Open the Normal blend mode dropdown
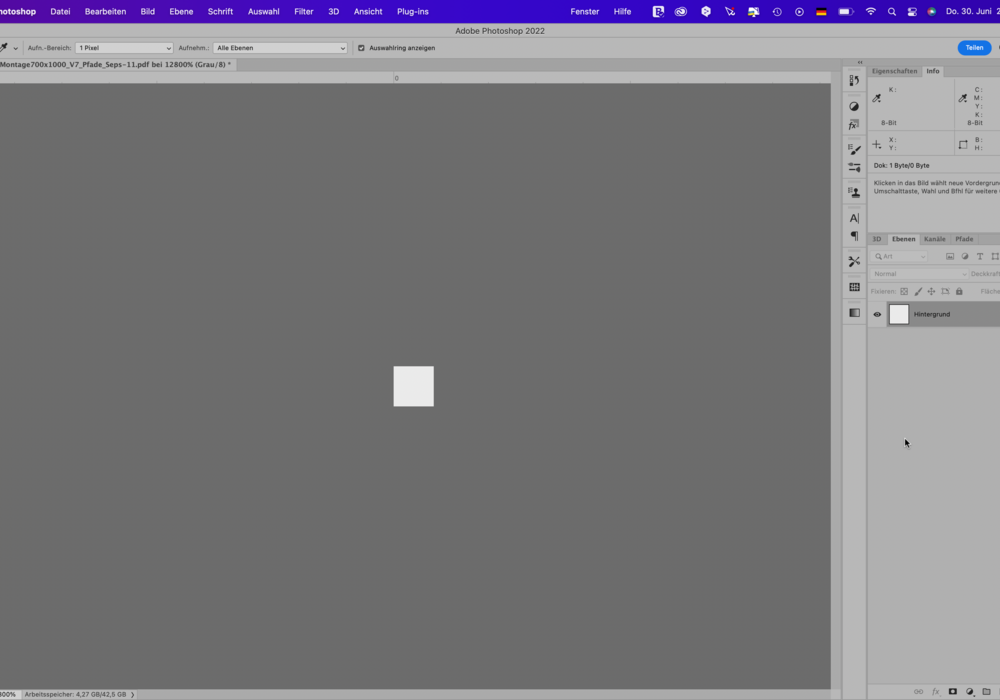The width and height of the screenshot is (1000, 700). [920, 274]
